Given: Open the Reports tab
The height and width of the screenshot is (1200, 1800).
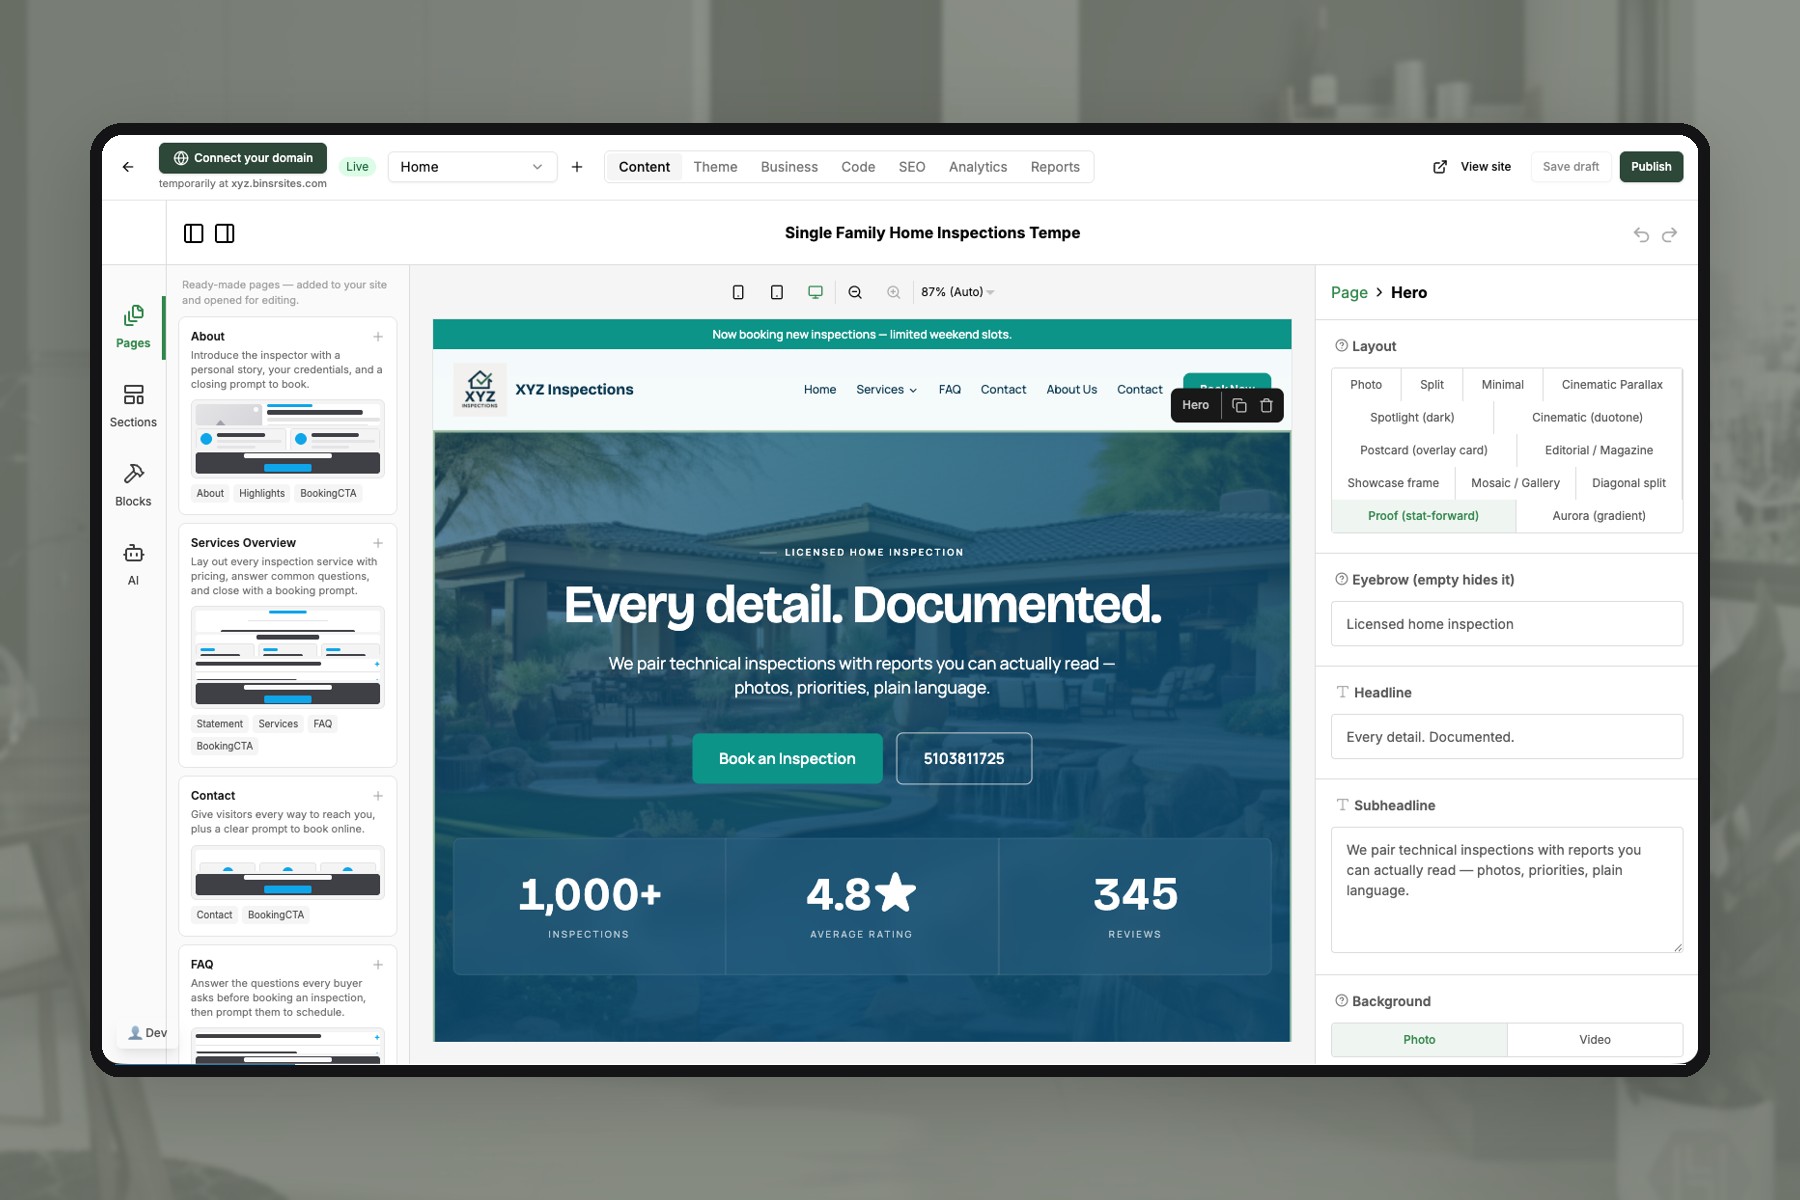Looking at the screenshot, I should pyautogui.click(x=1055, y=167).
